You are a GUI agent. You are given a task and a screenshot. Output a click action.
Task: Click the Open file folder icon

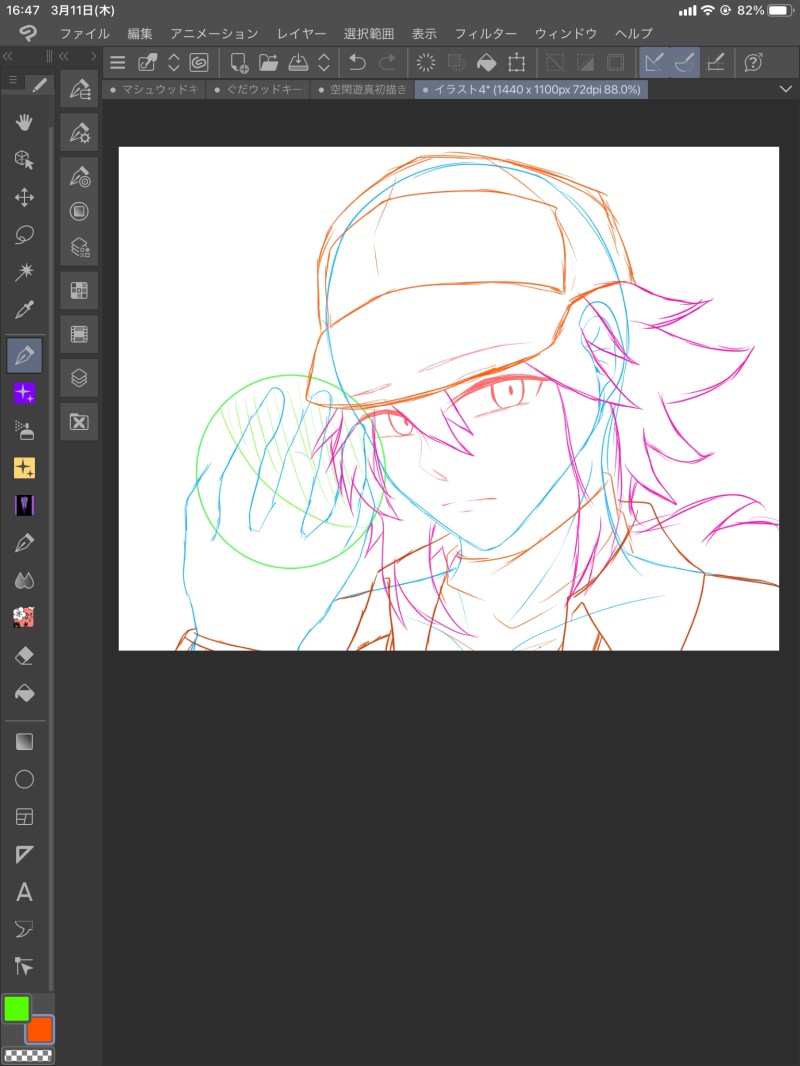(268, 63)
